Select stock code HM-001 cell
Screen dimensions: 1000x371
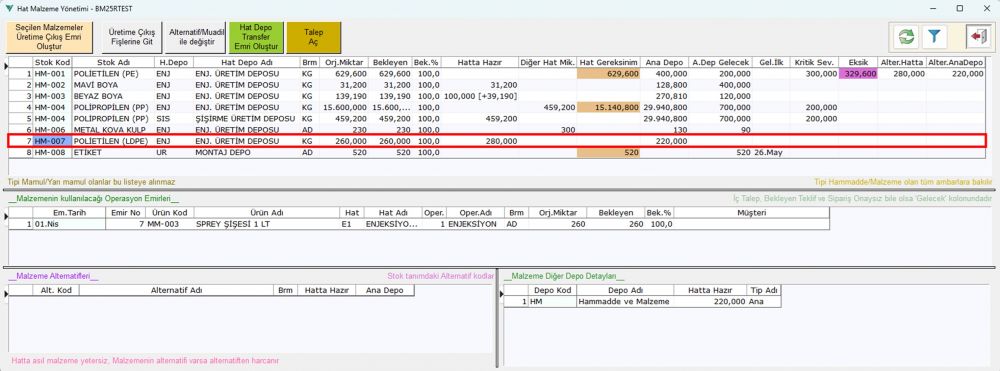click(x=52, y=74)
